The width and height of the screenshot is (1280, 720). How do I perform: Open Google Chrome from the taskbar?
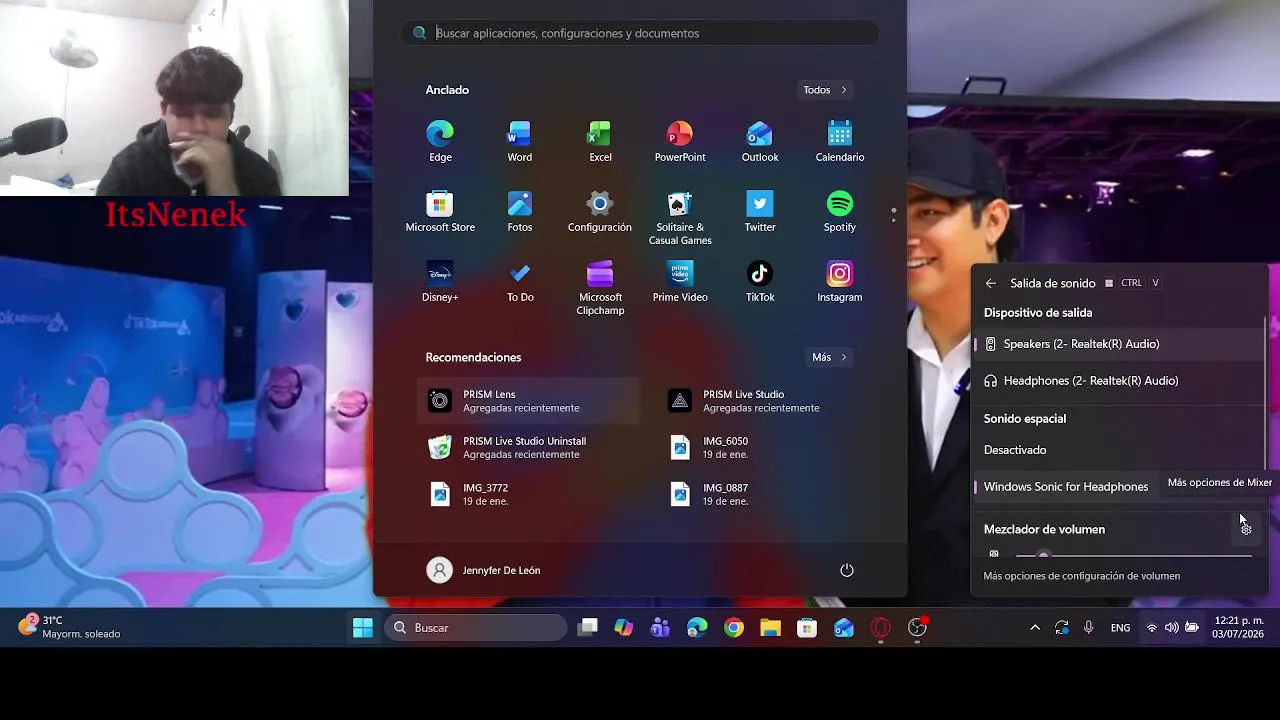point(734,628)
